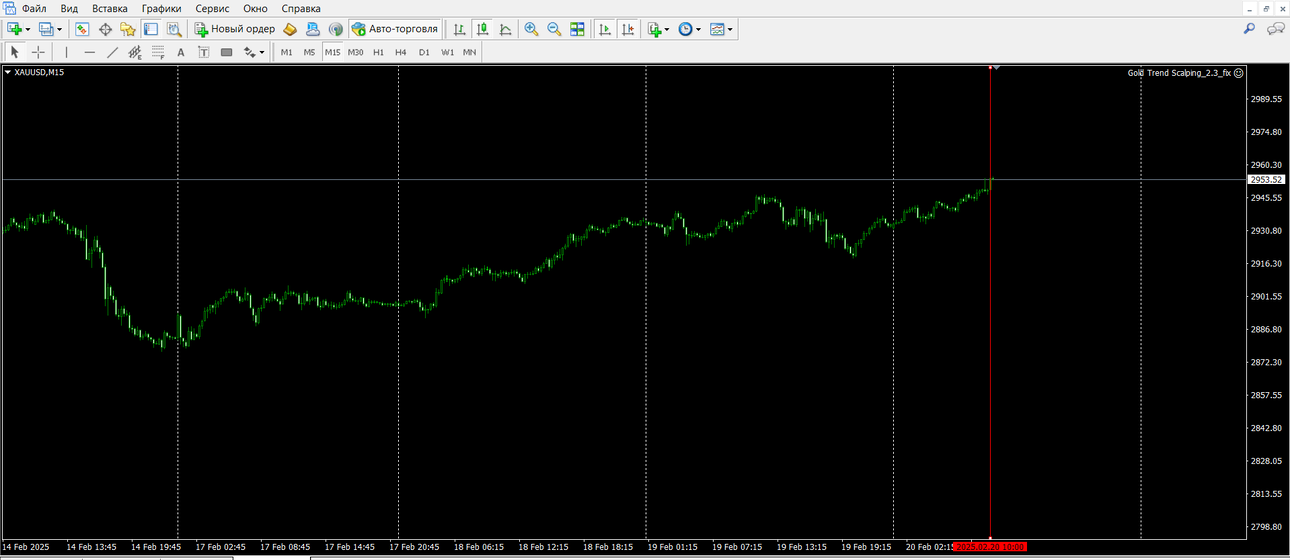
Task: Show the Market Watch window
Action: [x=82, y=29]
